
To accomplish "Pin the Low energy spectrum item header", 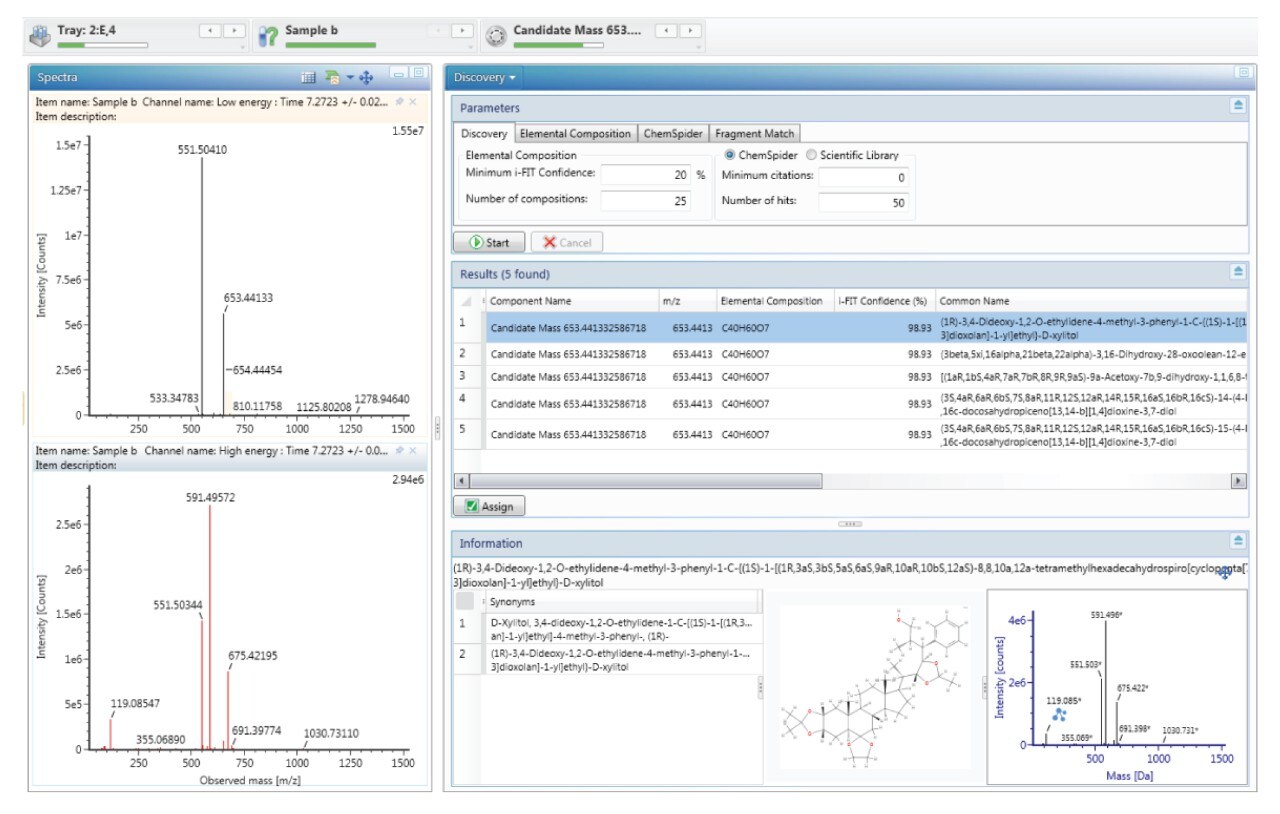I will coord(400,102).
